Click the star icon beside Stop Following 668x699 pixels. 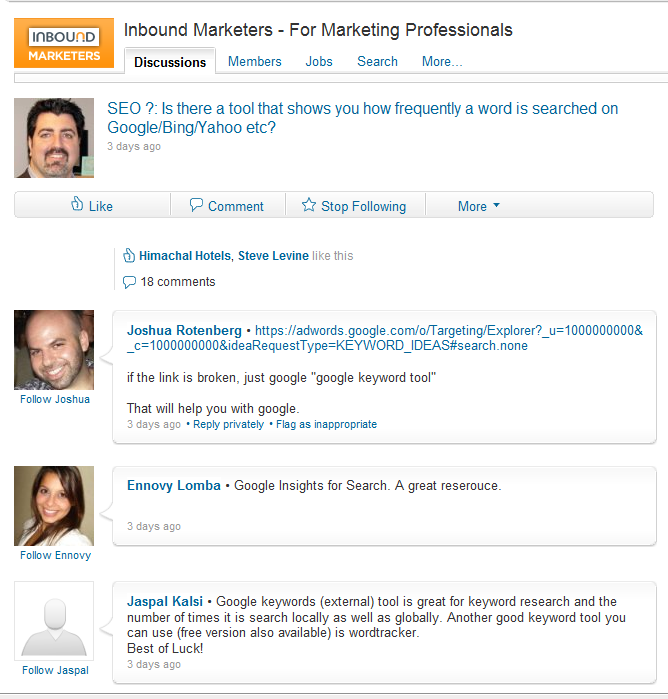[x=309, y=205]
